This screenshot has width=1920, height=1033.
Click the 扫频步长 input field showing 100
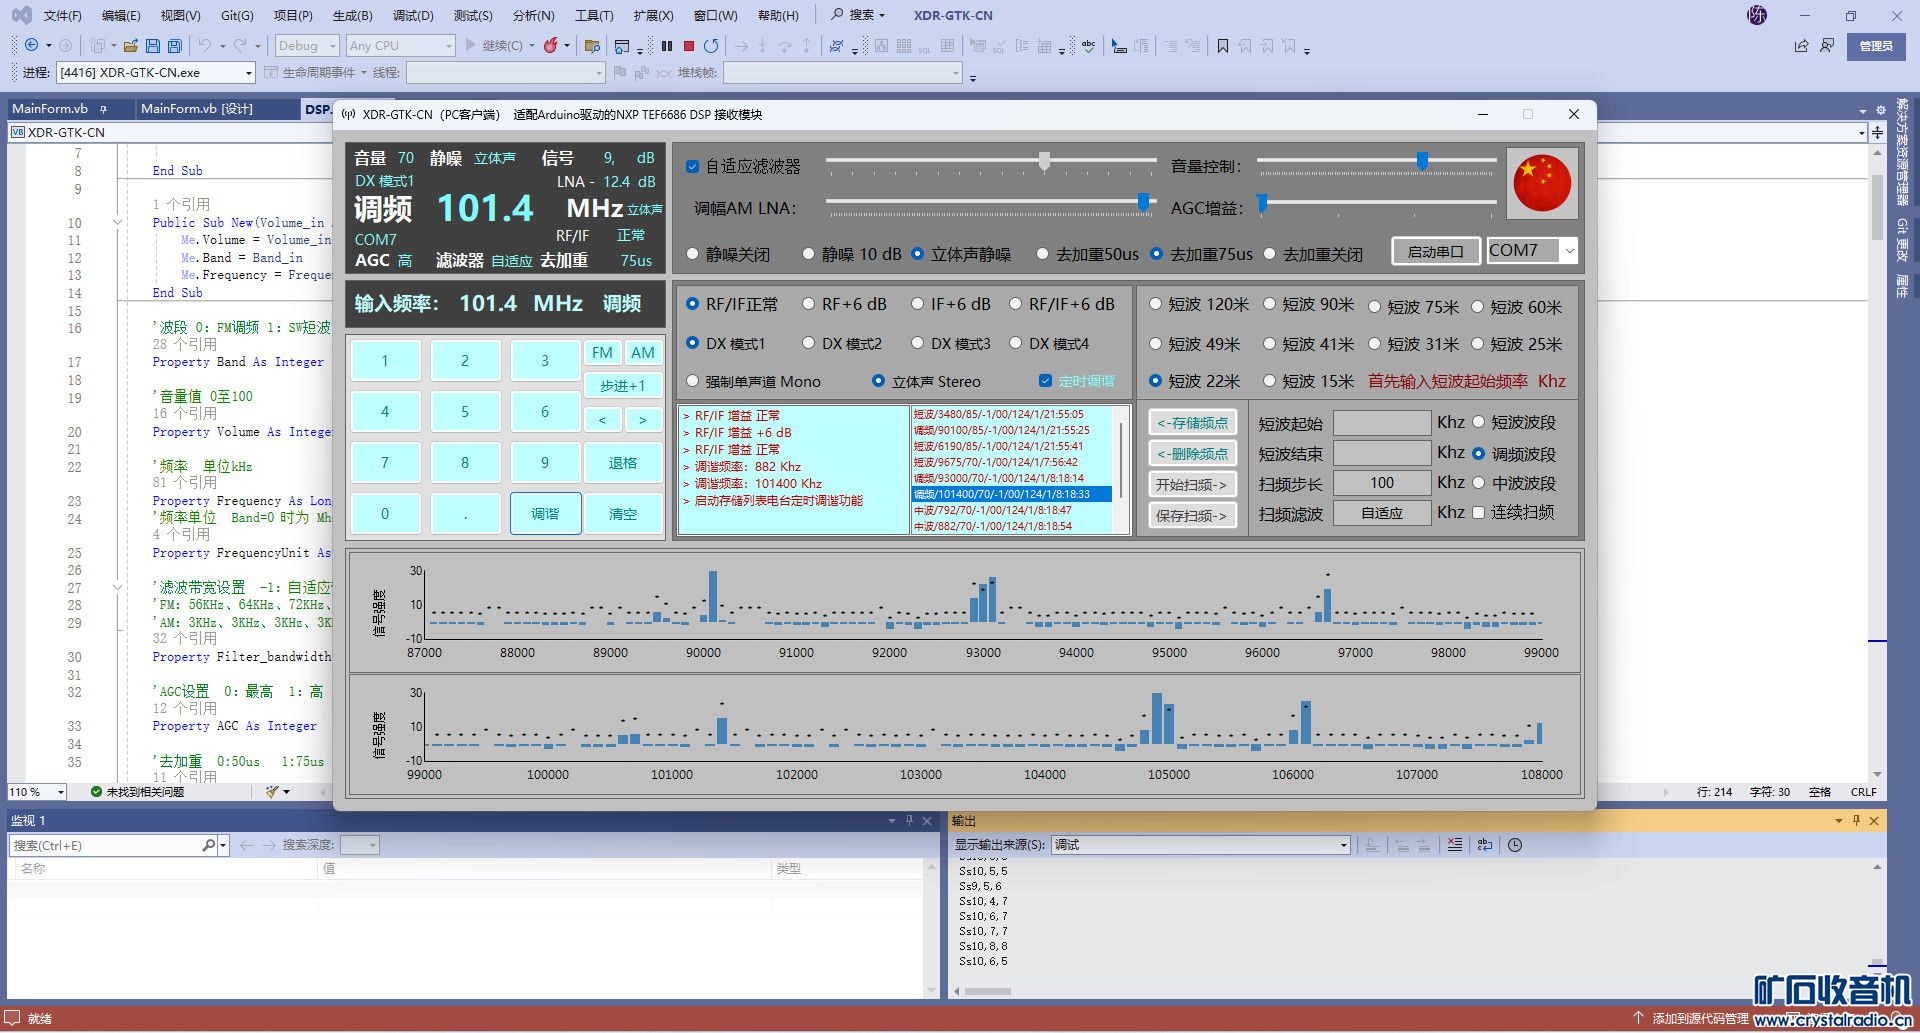click(1381, 483)
